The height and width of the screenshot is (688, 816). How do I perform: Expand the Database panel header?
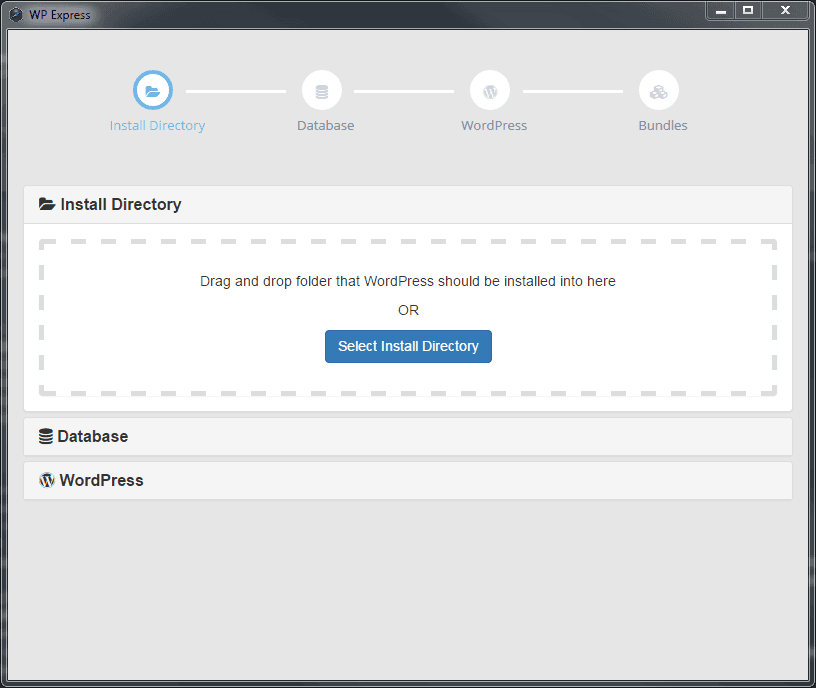click(x=408, y=437)
